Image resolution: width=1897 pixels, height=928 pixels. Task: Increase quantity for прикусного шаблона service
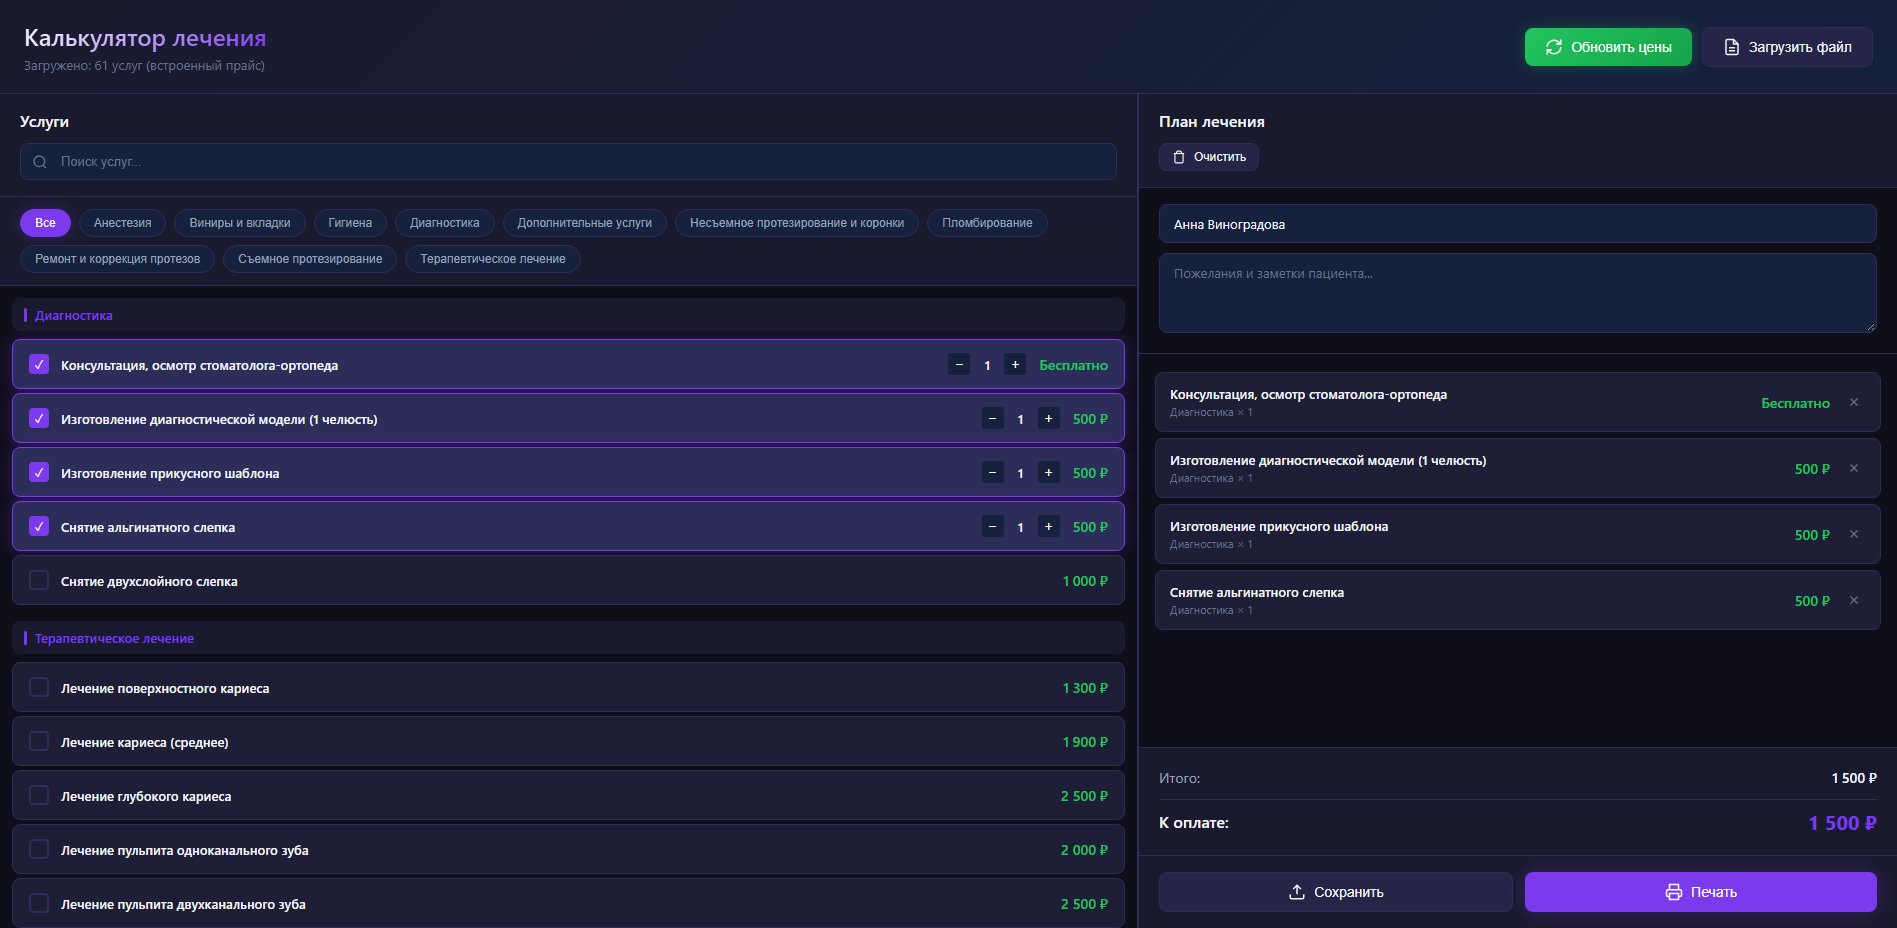click(1048, 472)
